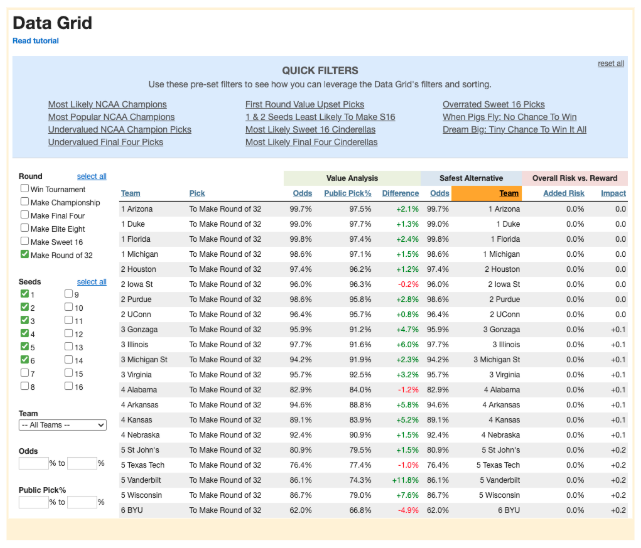Open the All Teams dropdown

(62, 425)
